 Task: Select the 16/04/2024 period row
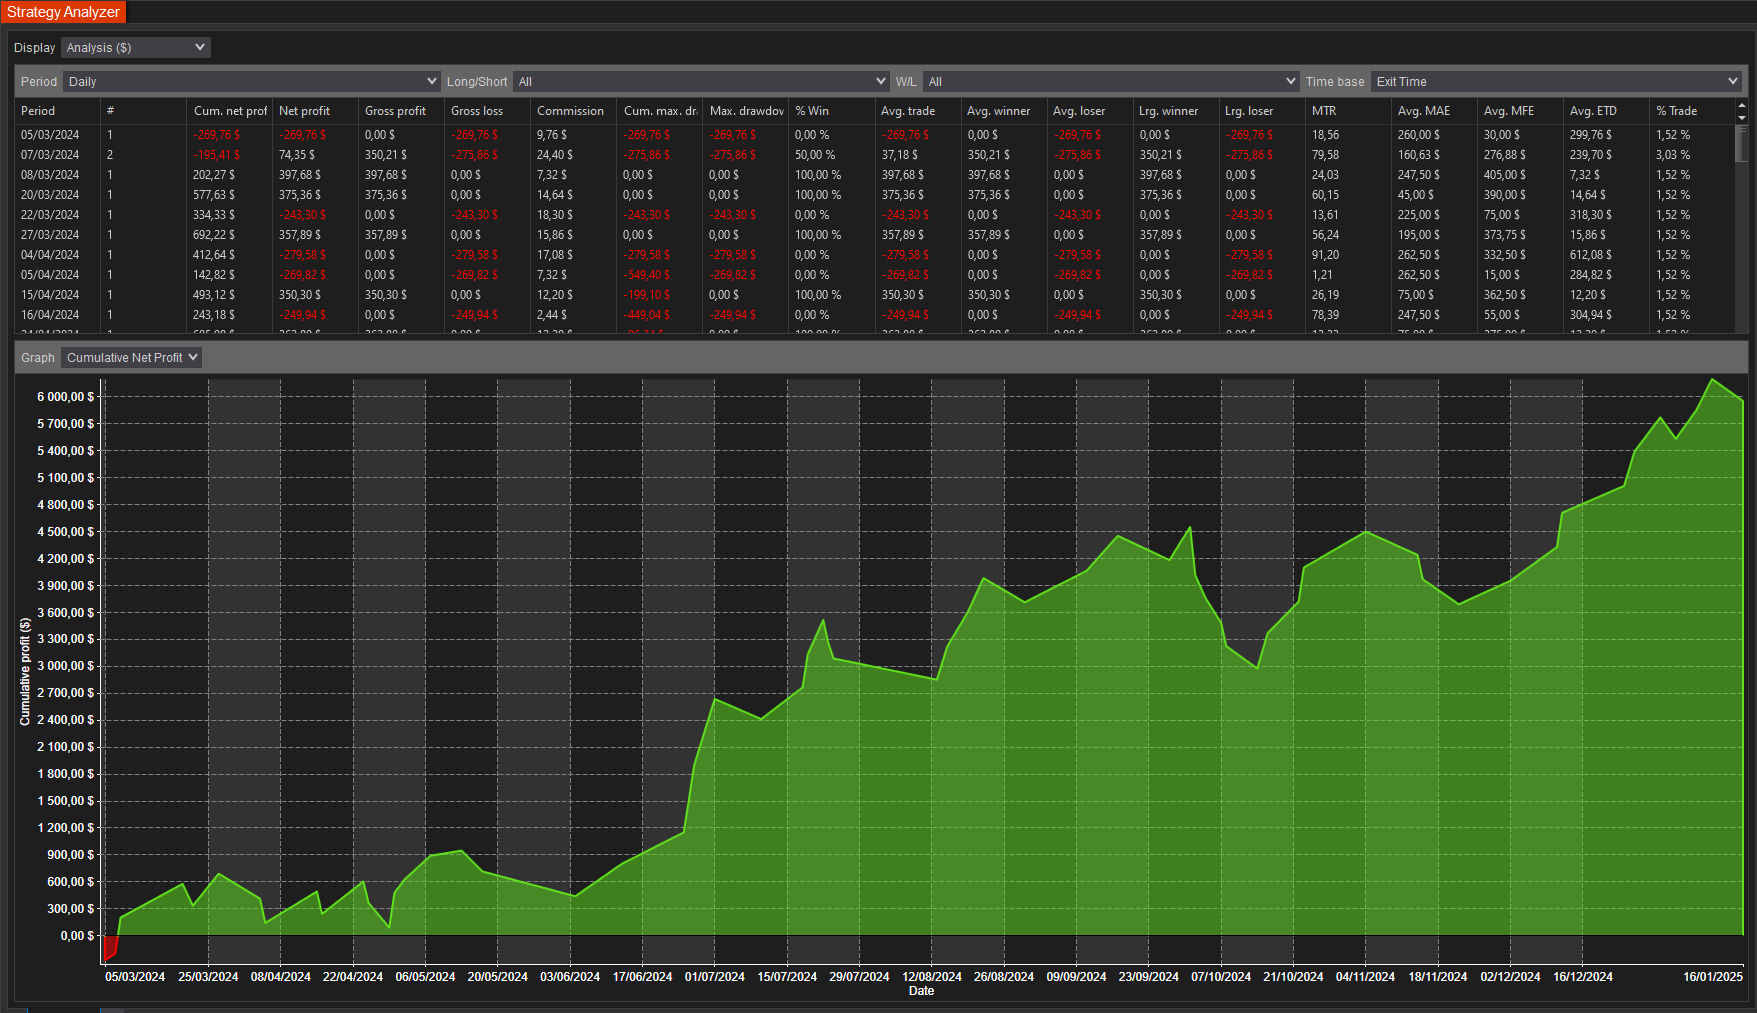pyautogui.click(x=875, y=315)
